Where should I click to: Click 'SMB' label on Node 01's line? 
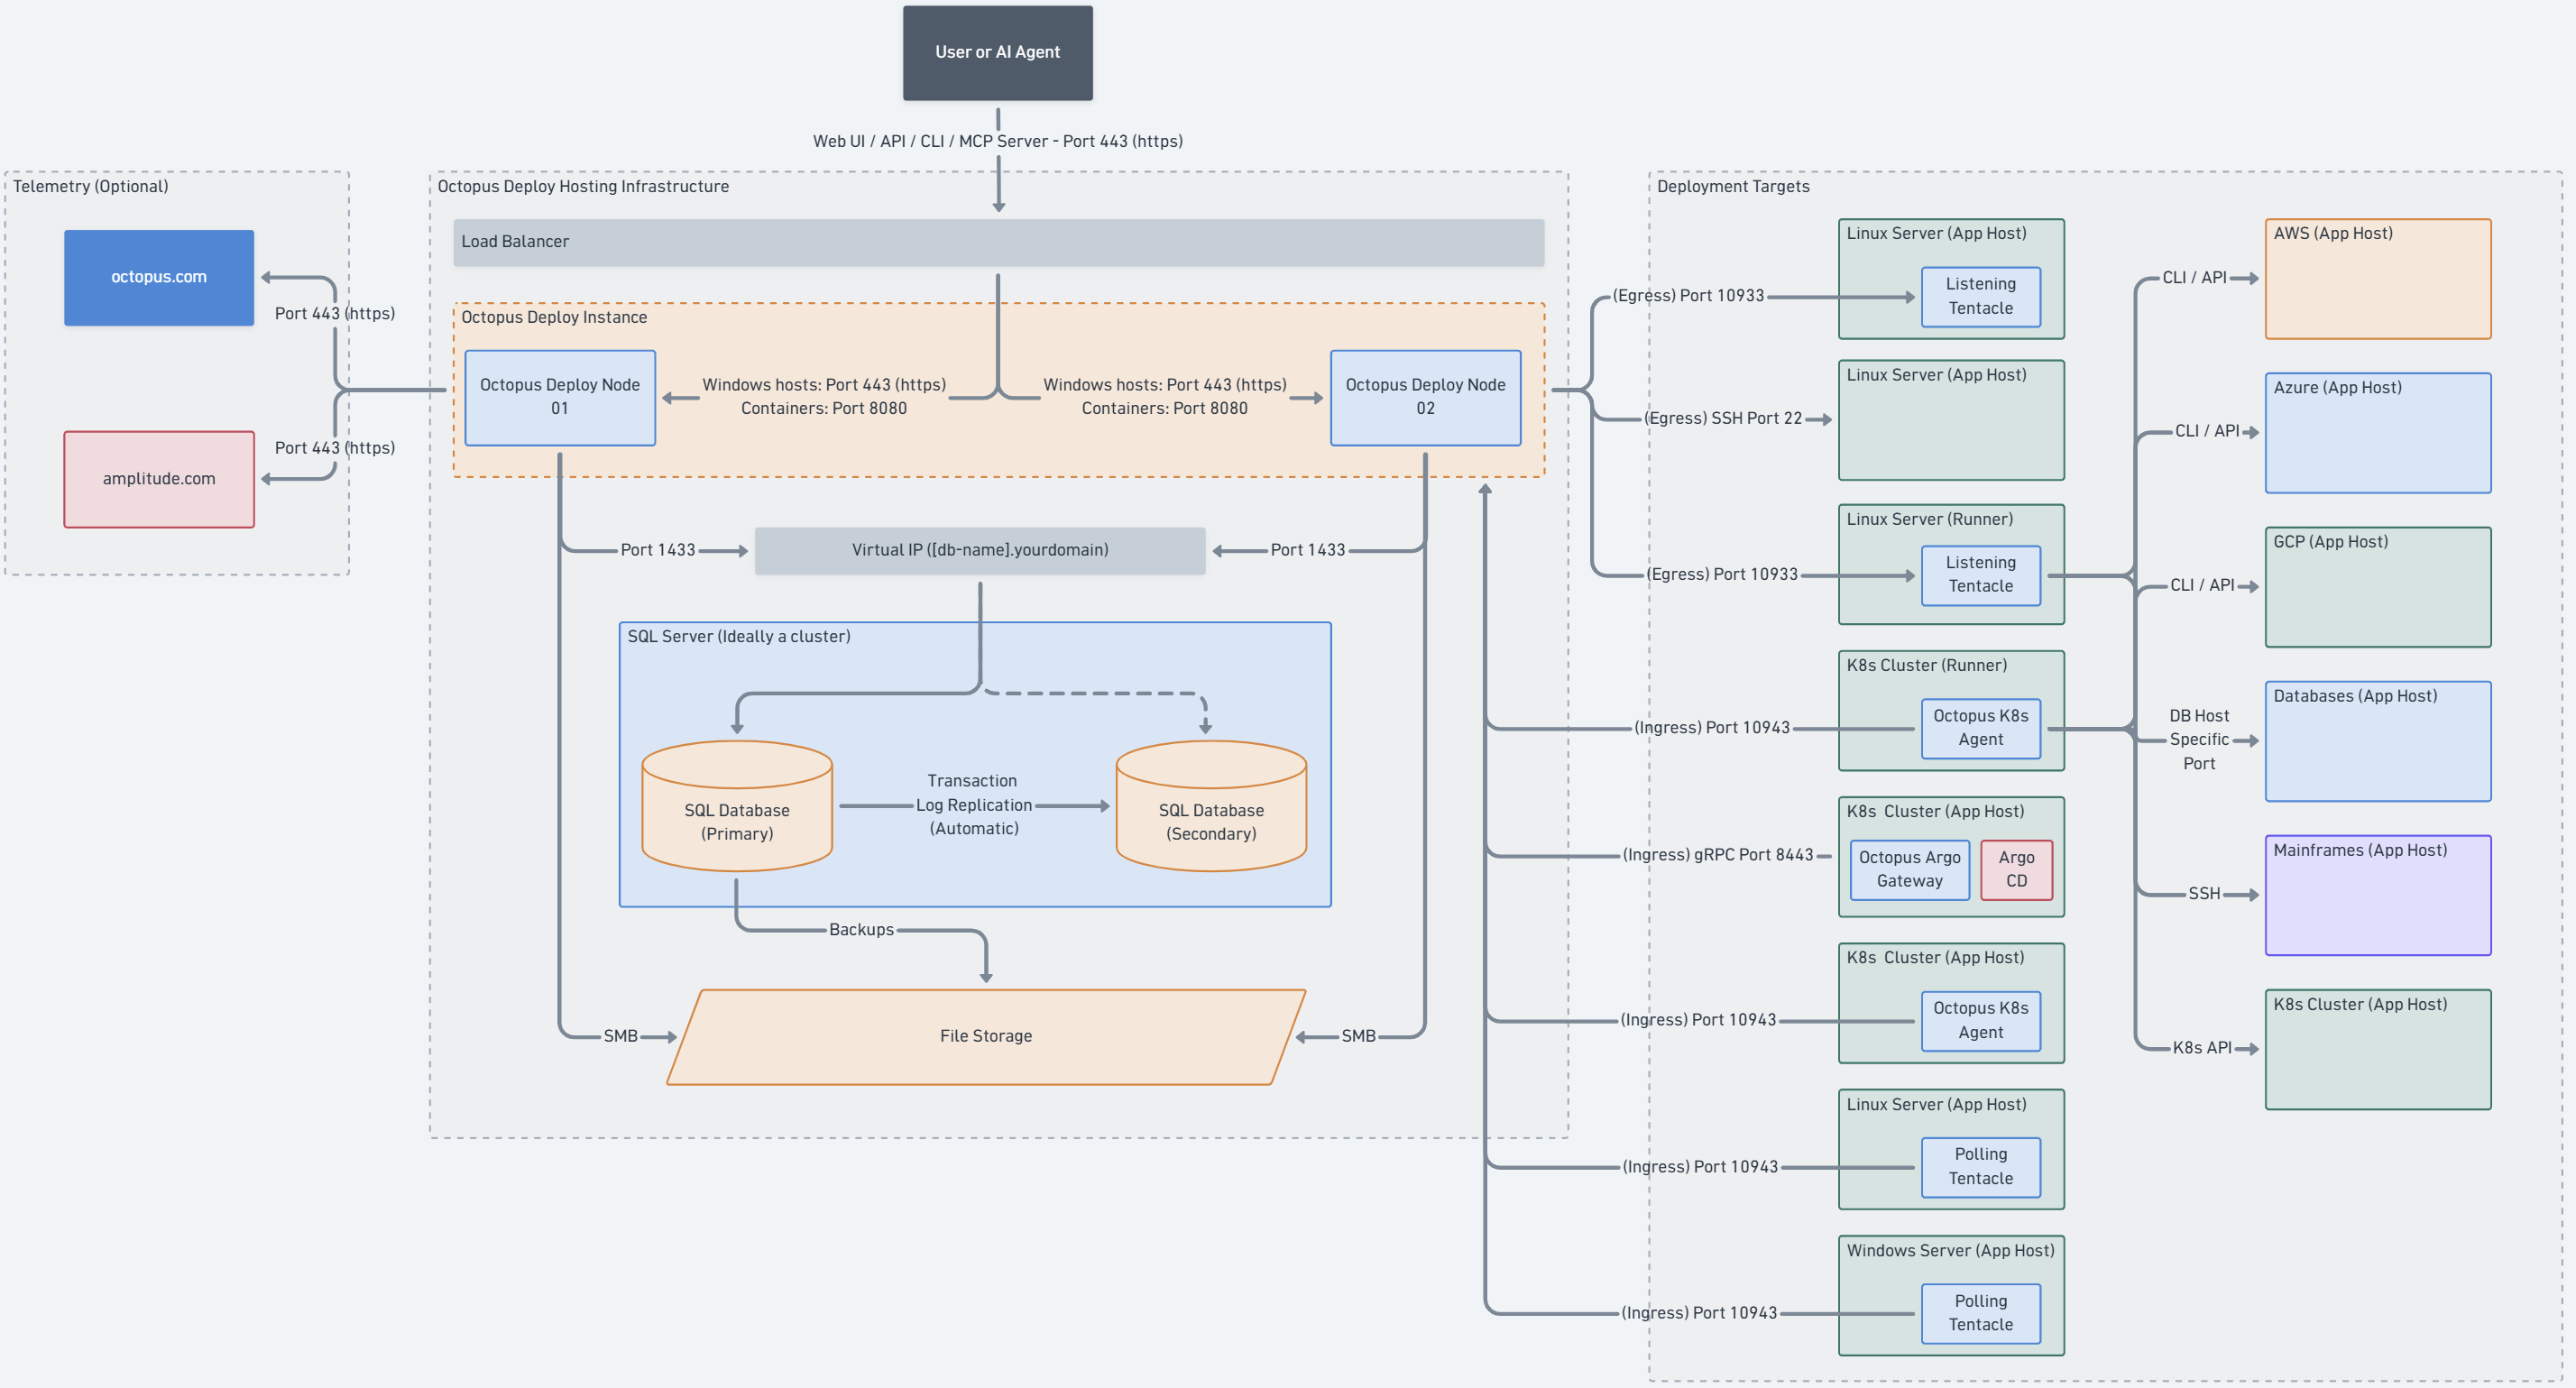point(620,1037)
